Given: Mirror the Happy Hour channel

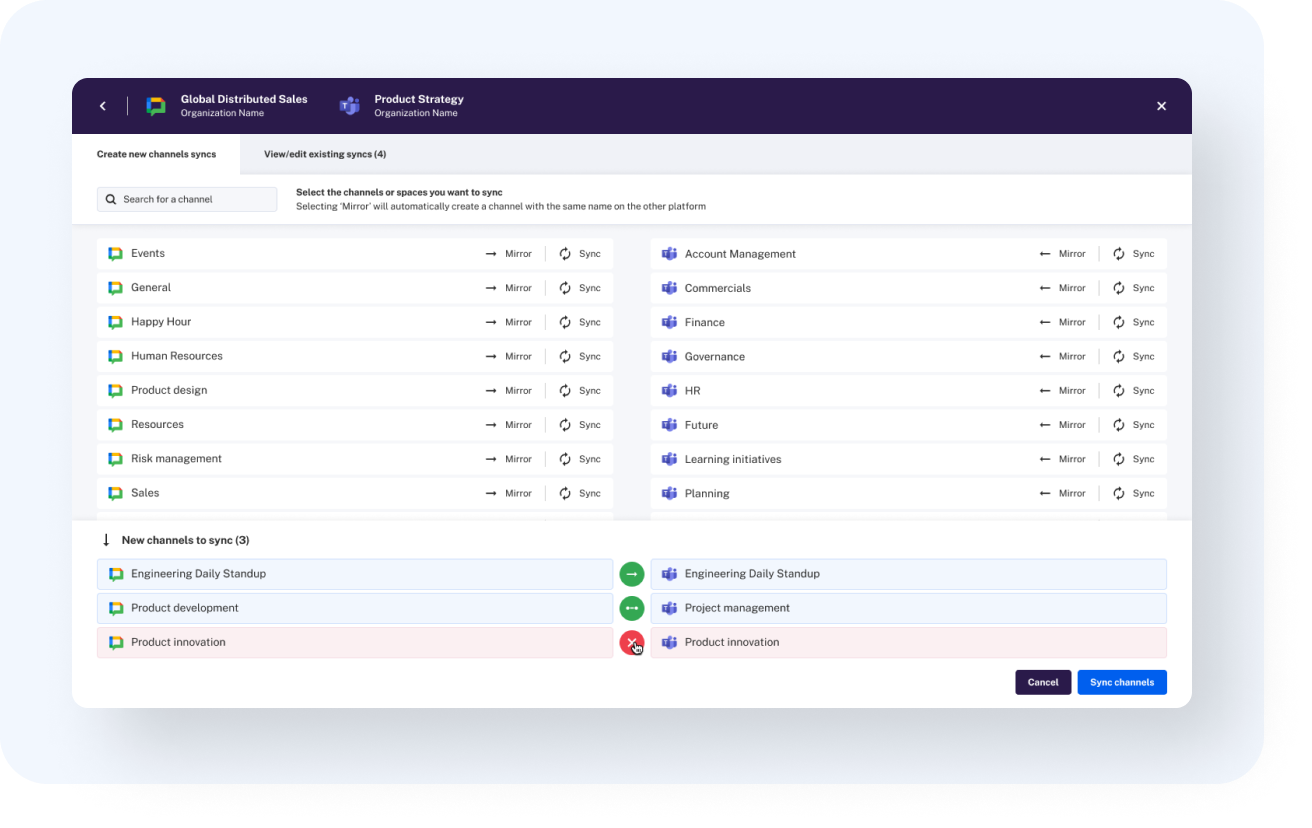Looking at the screenshot, I should [x=508, y=322].
